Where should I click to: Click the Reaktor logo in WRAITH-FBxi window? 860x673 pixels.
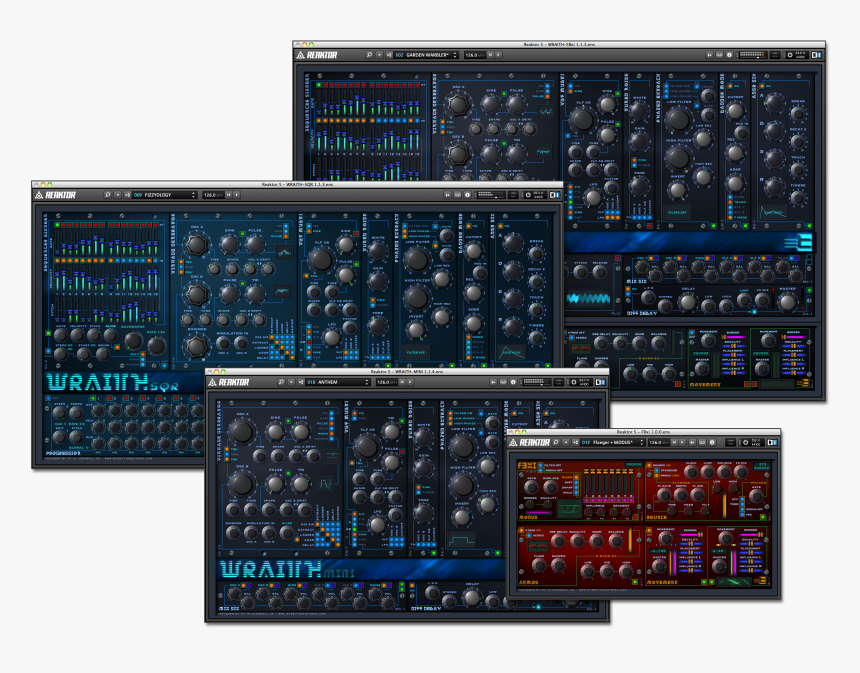(317, 55)
